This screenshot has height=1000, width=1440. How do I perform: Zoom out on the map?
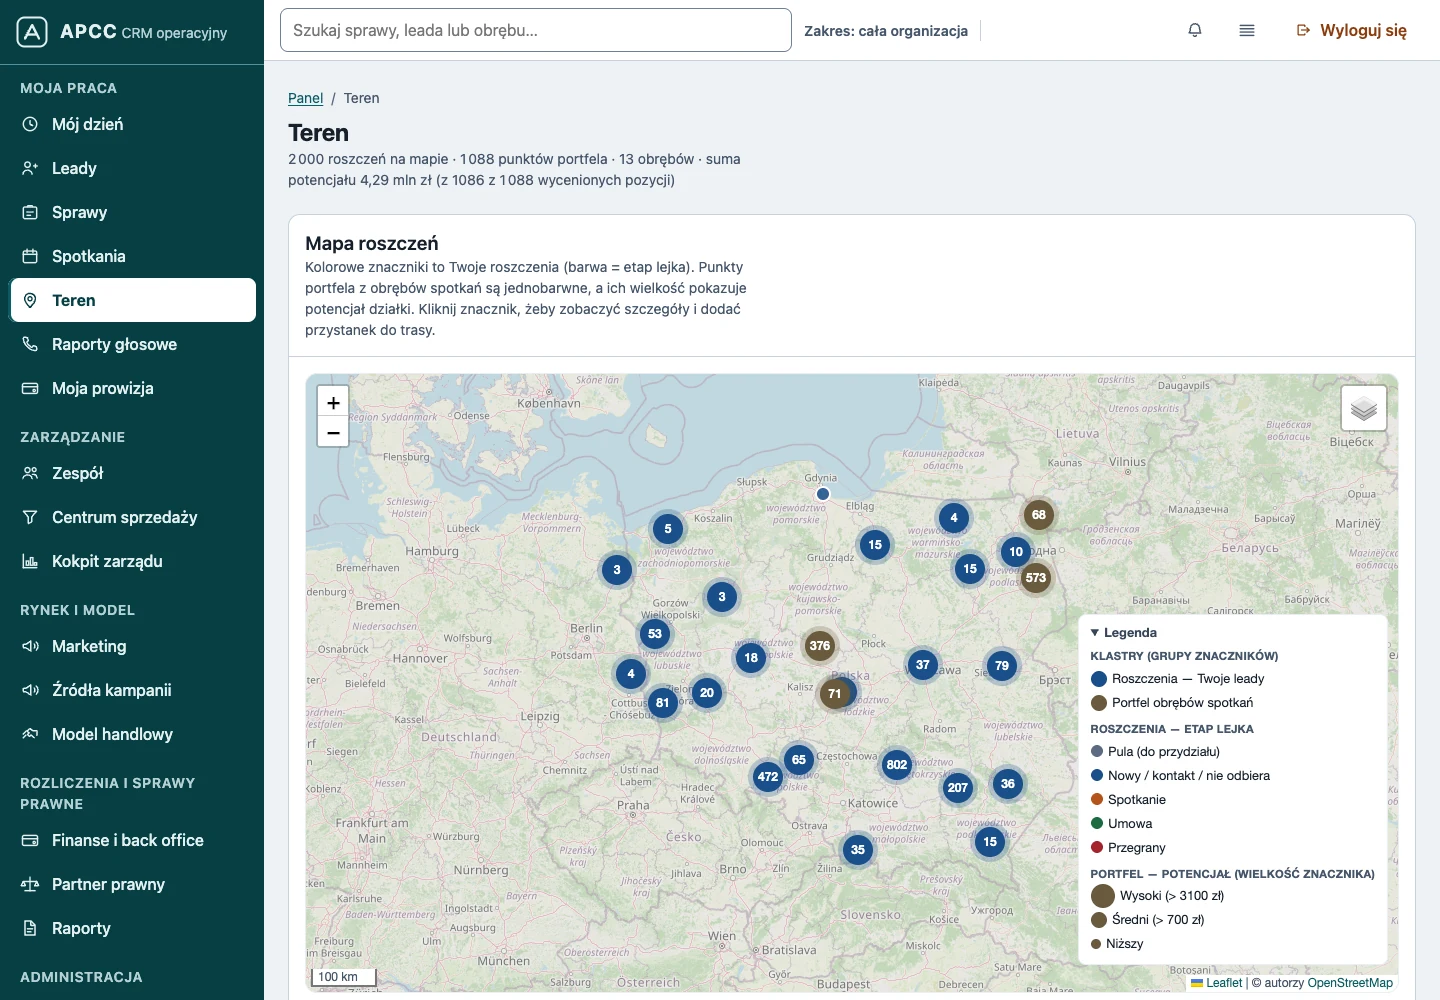click(333, 432)
